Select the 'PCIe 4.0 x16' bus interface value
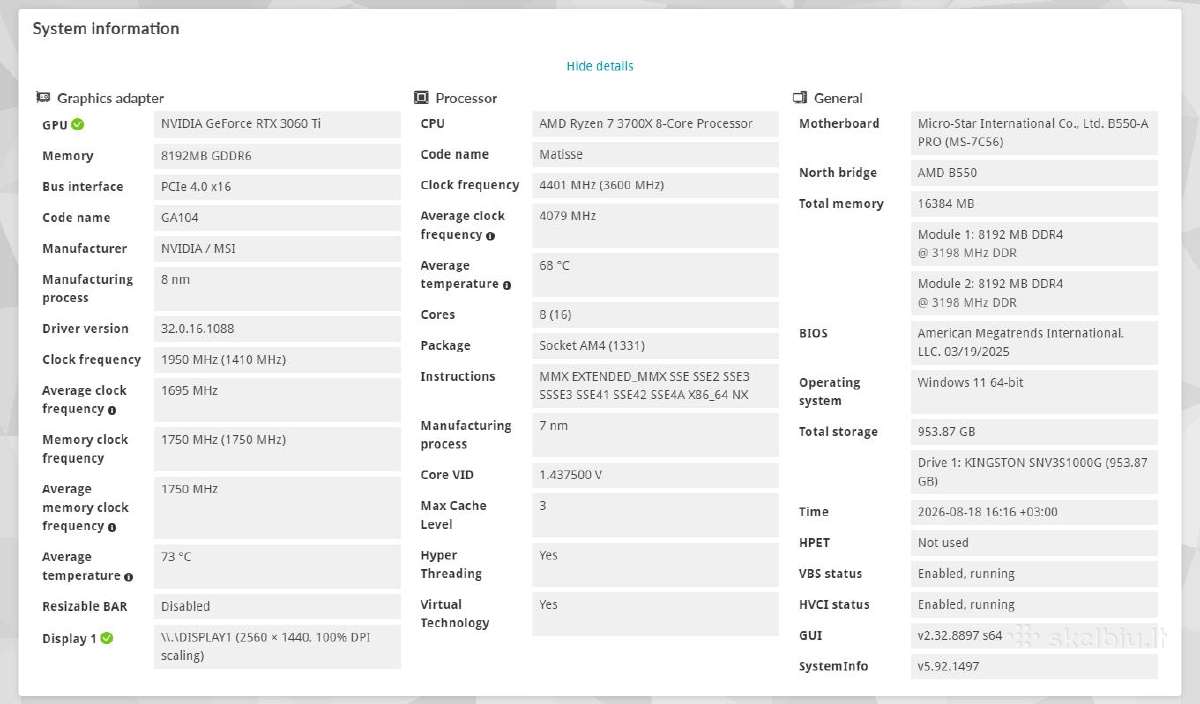Viewport: 1200px width, 704px height. coord(277,186)
